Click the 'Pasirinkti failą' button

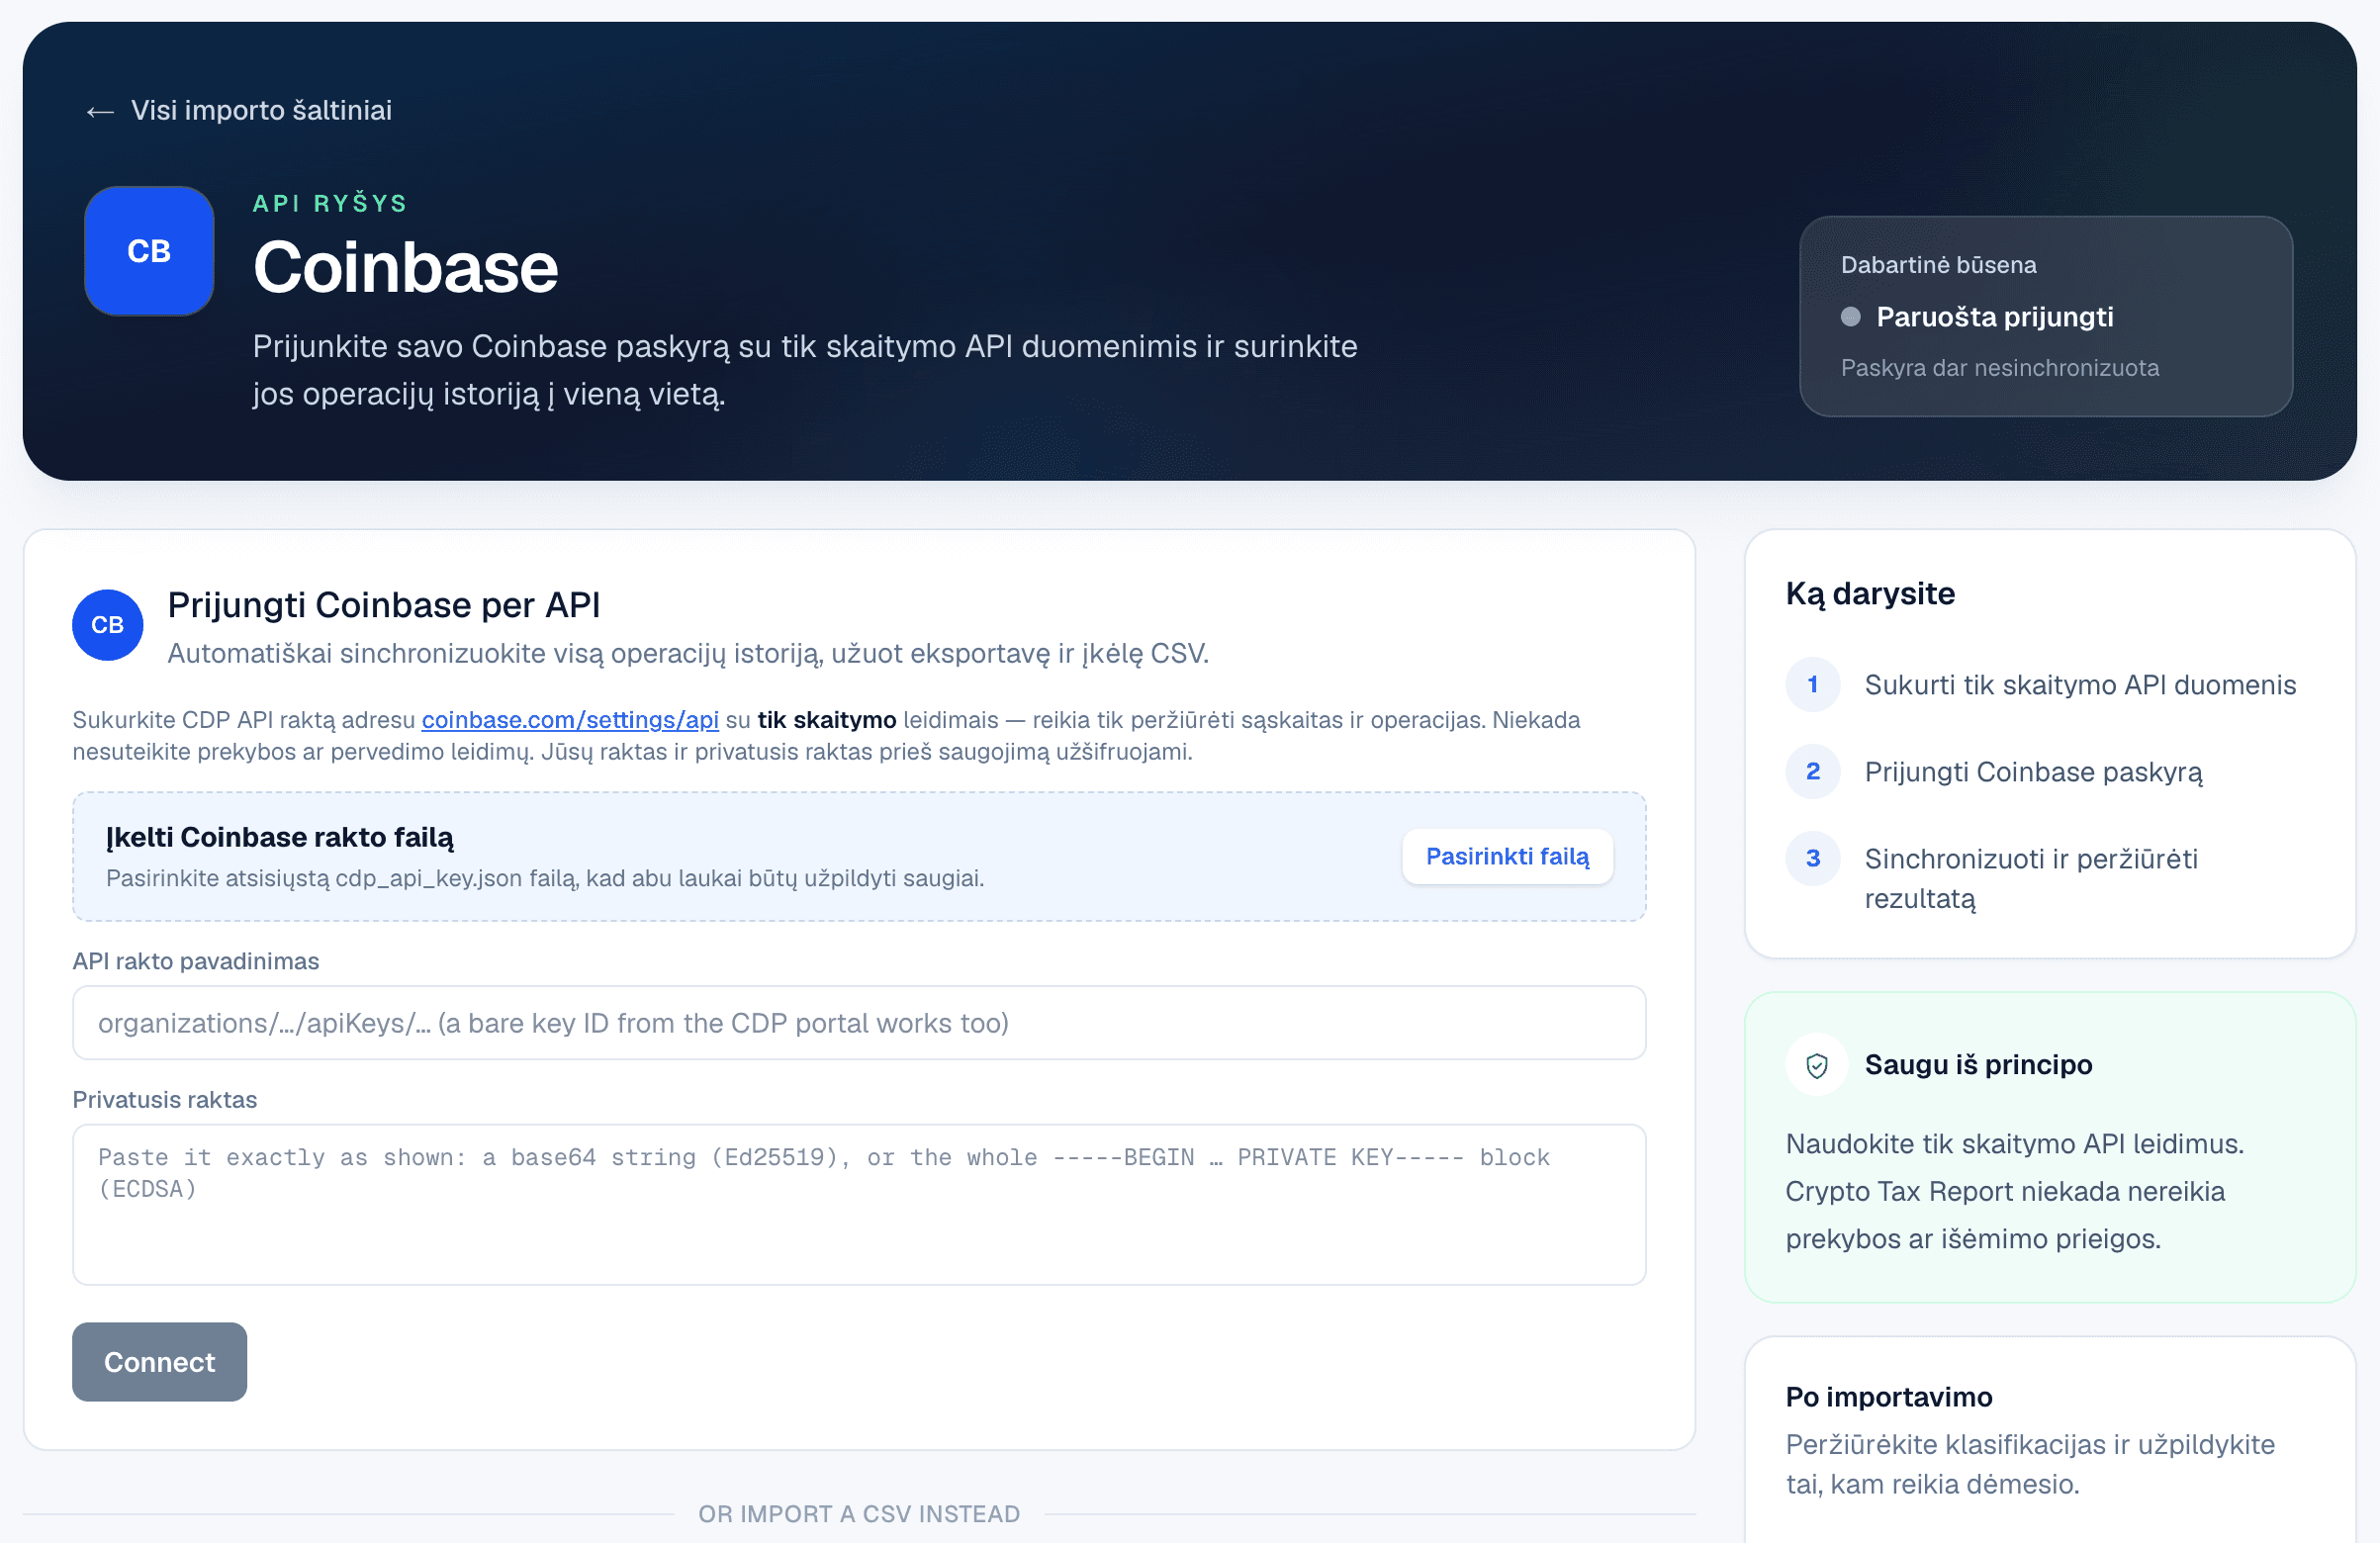click(x=1507, y=856)
